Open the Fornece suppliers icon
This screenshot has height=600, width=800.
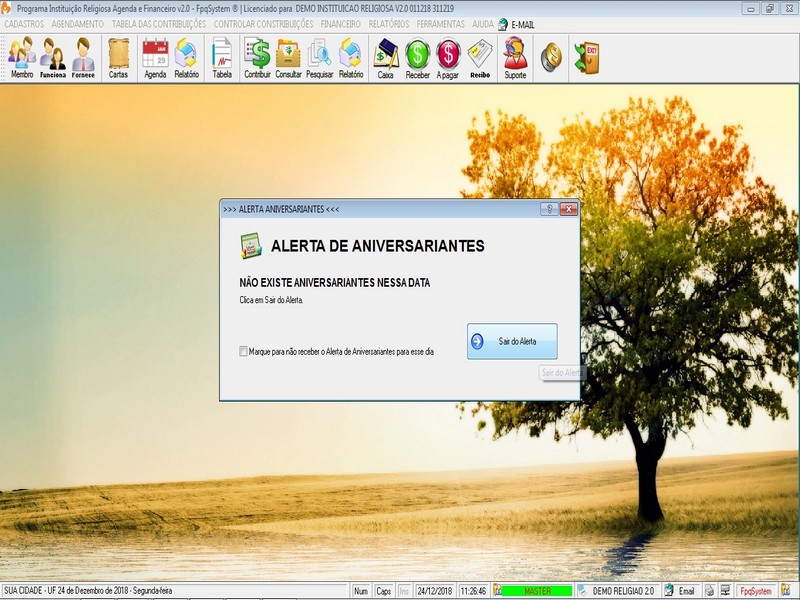pyautogui.click(x=83, y=58)
